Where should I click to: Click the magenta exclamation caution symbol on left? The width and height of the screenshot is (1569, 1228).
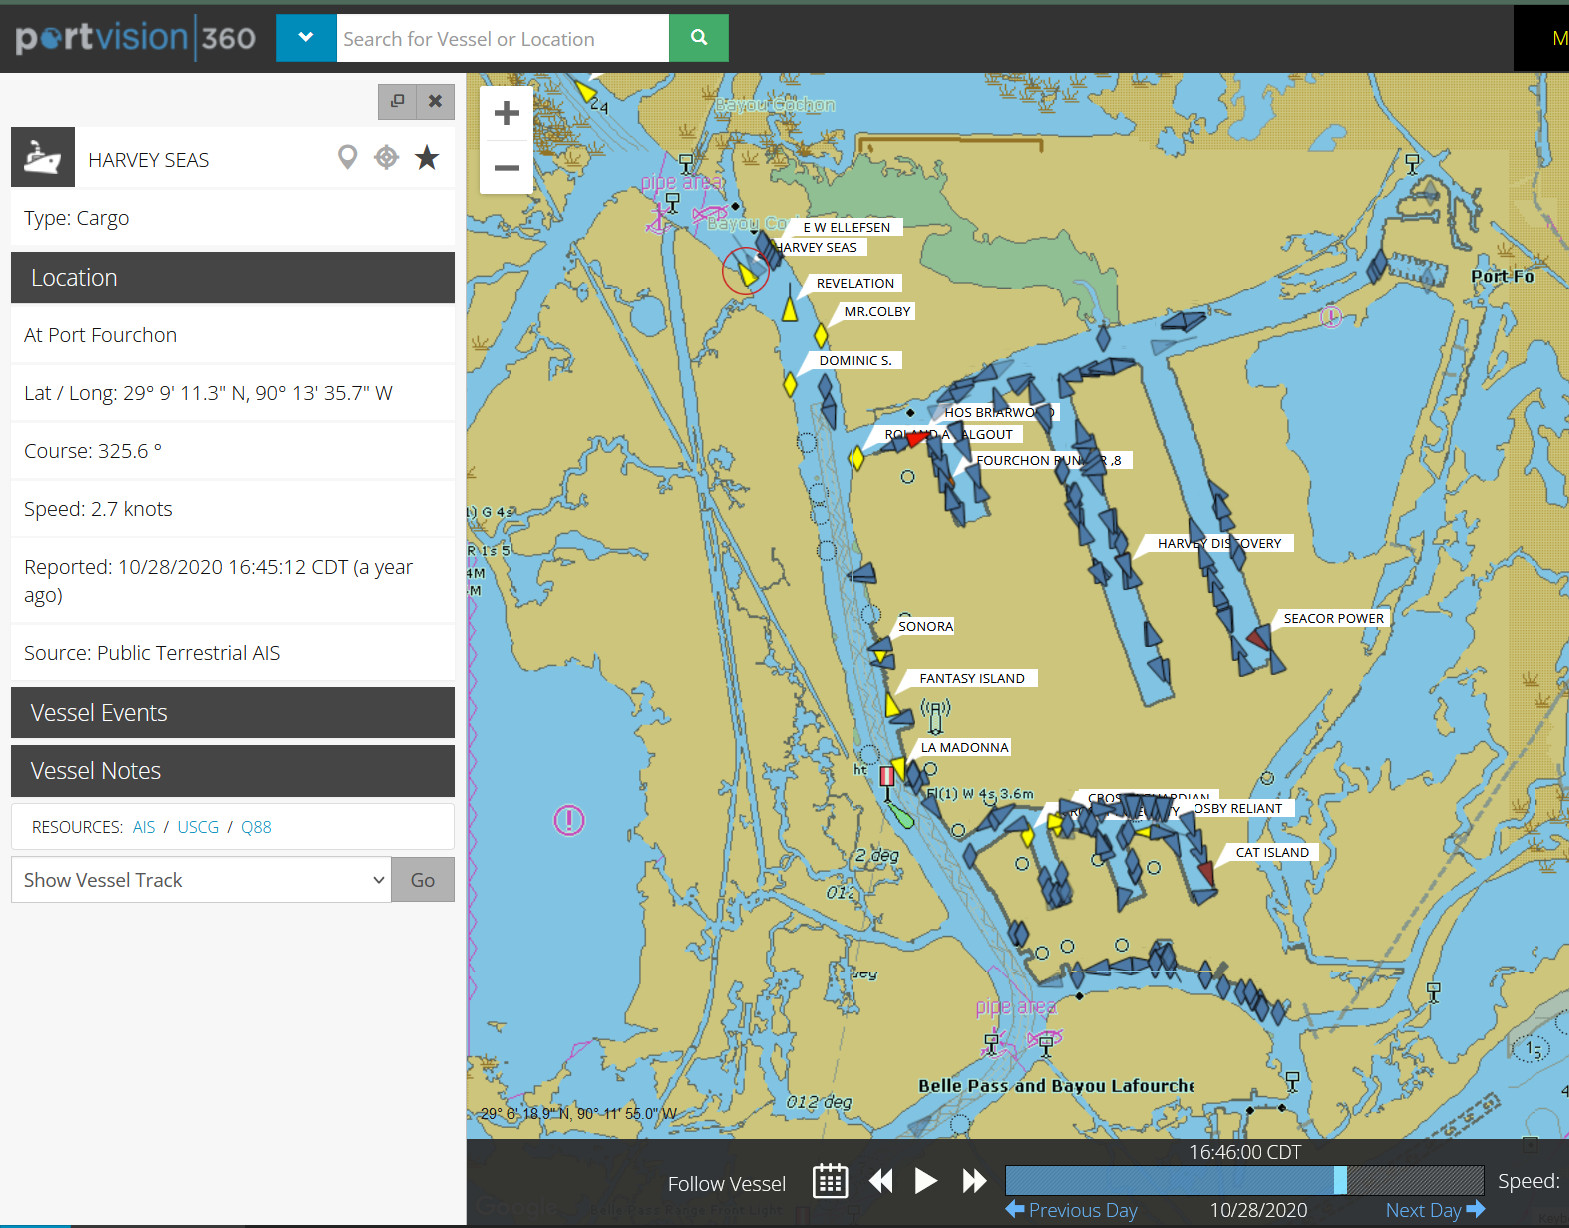569,821
